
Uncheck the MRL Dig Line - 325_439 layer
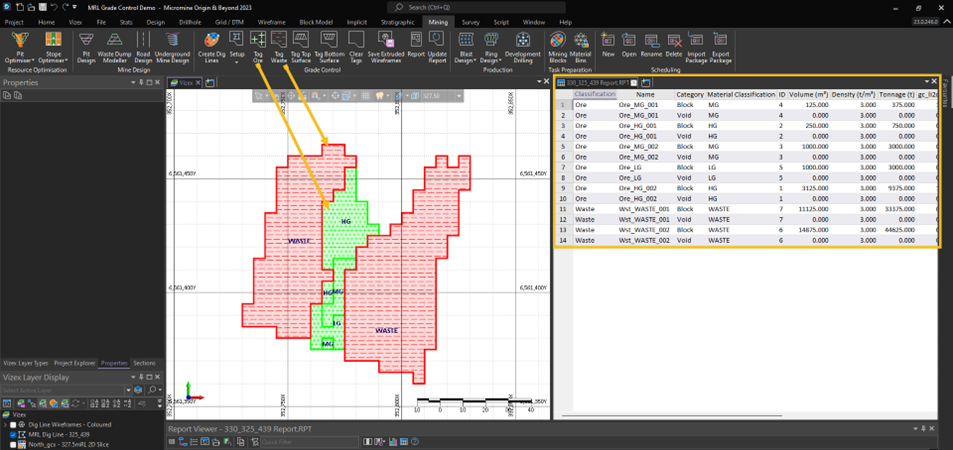[x=13, y=434]
